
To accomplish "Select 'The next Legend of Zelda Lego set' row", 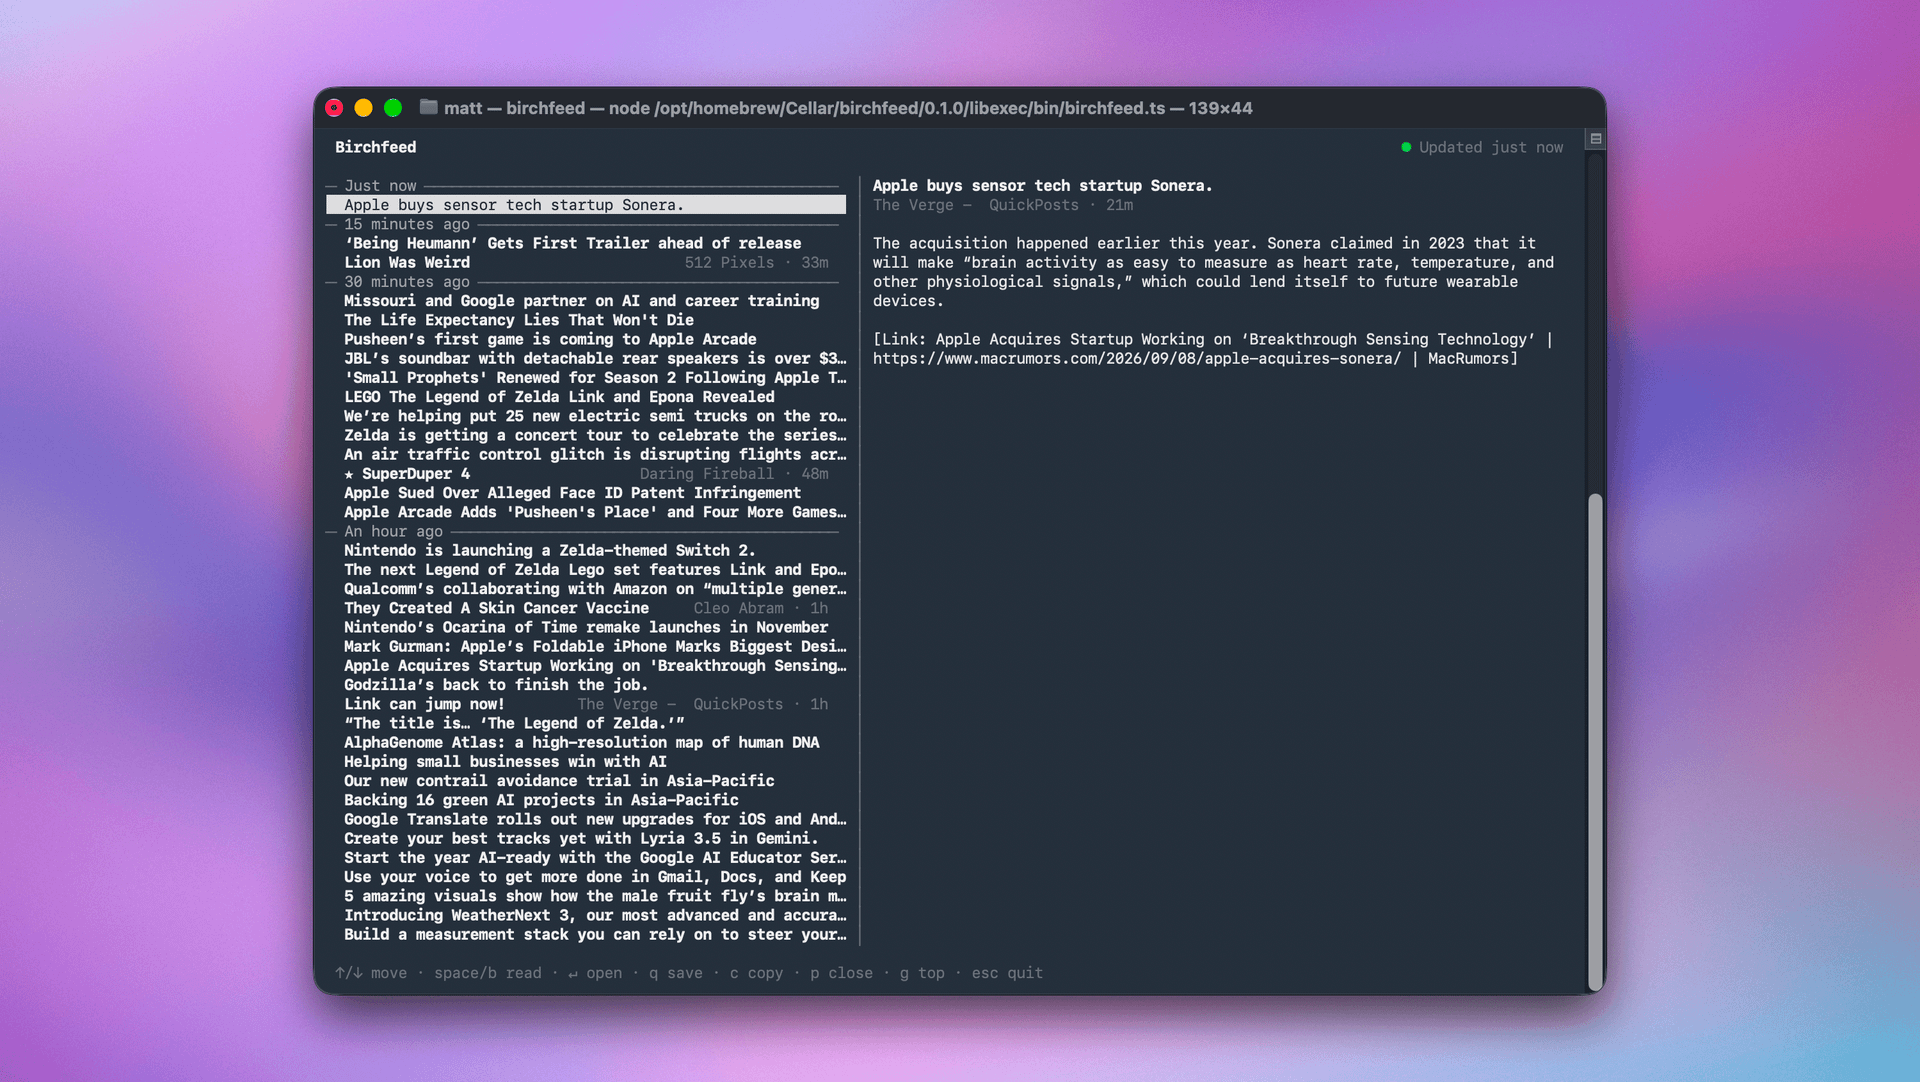I will (x=595, y=570).
